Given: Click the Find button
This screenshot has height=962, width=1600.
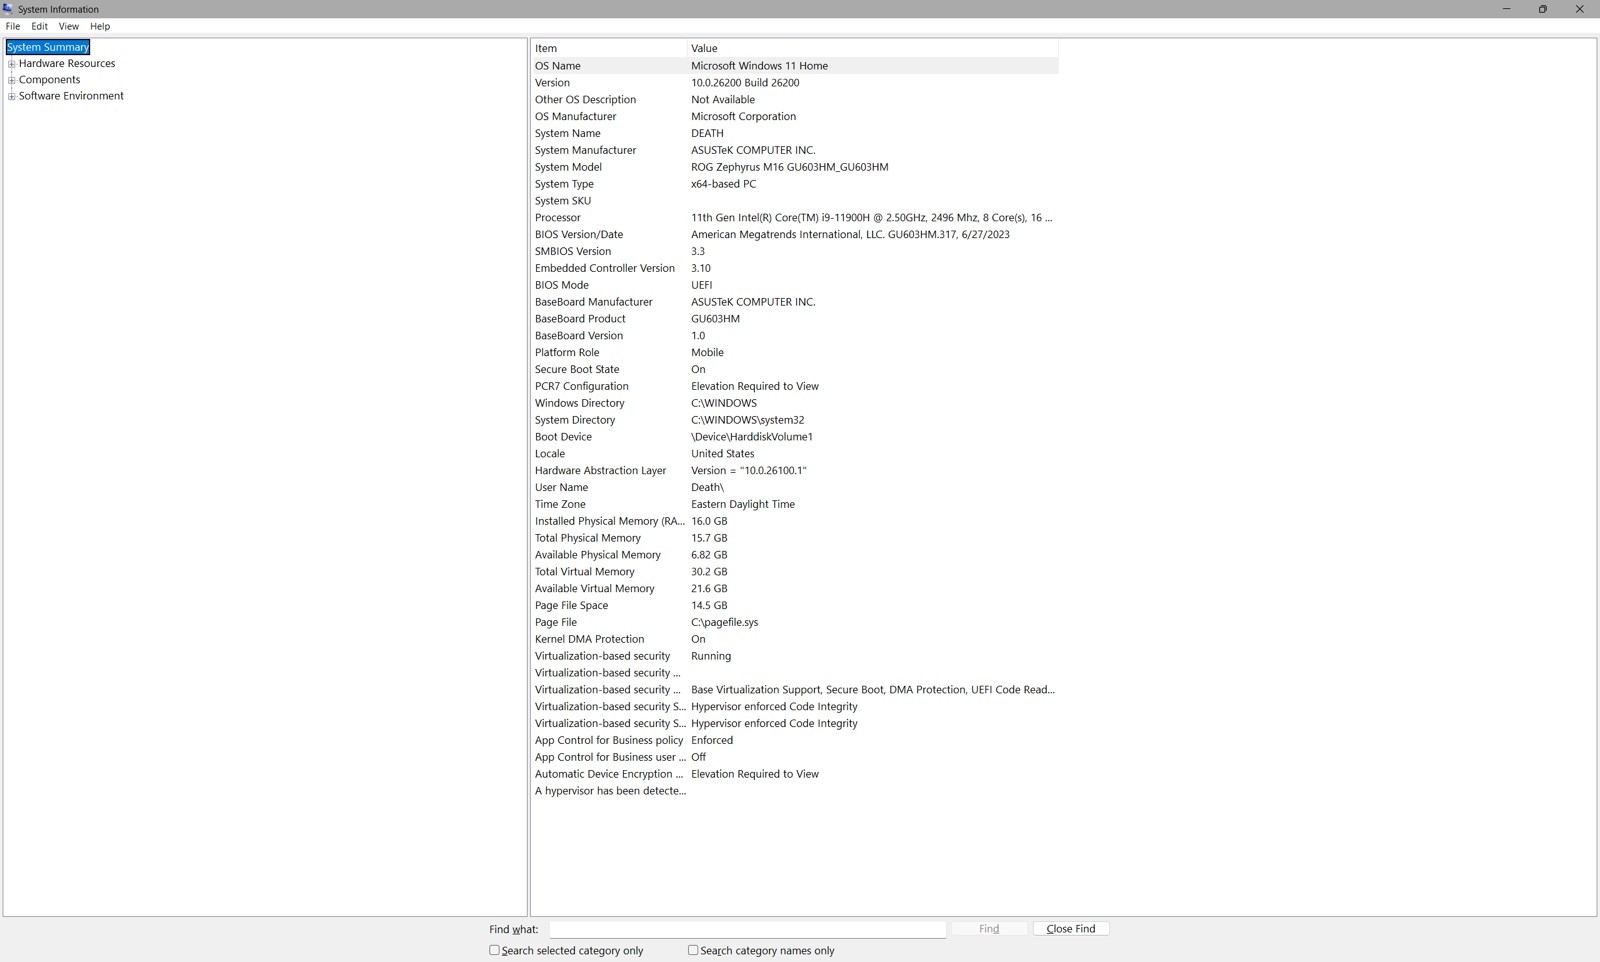Looking at the screenshot, I should [x=989, y=929].
